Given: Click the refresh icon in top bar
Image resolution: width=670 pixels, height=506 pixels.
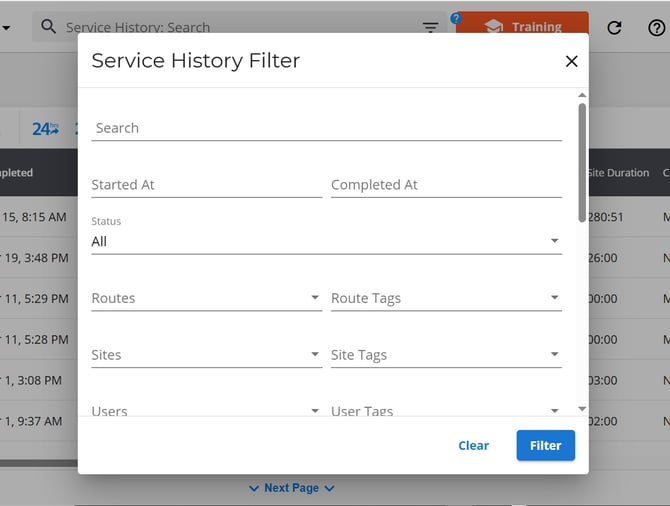Looking at the screenshot, I should 614,28.
